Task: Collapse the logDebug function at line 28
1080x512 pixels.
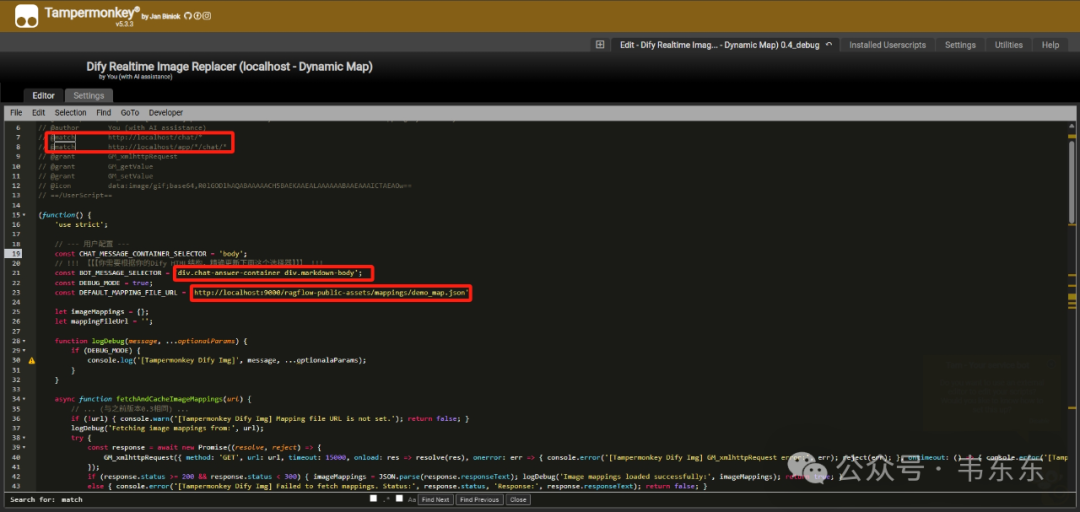Action: (x=25, y=340)
